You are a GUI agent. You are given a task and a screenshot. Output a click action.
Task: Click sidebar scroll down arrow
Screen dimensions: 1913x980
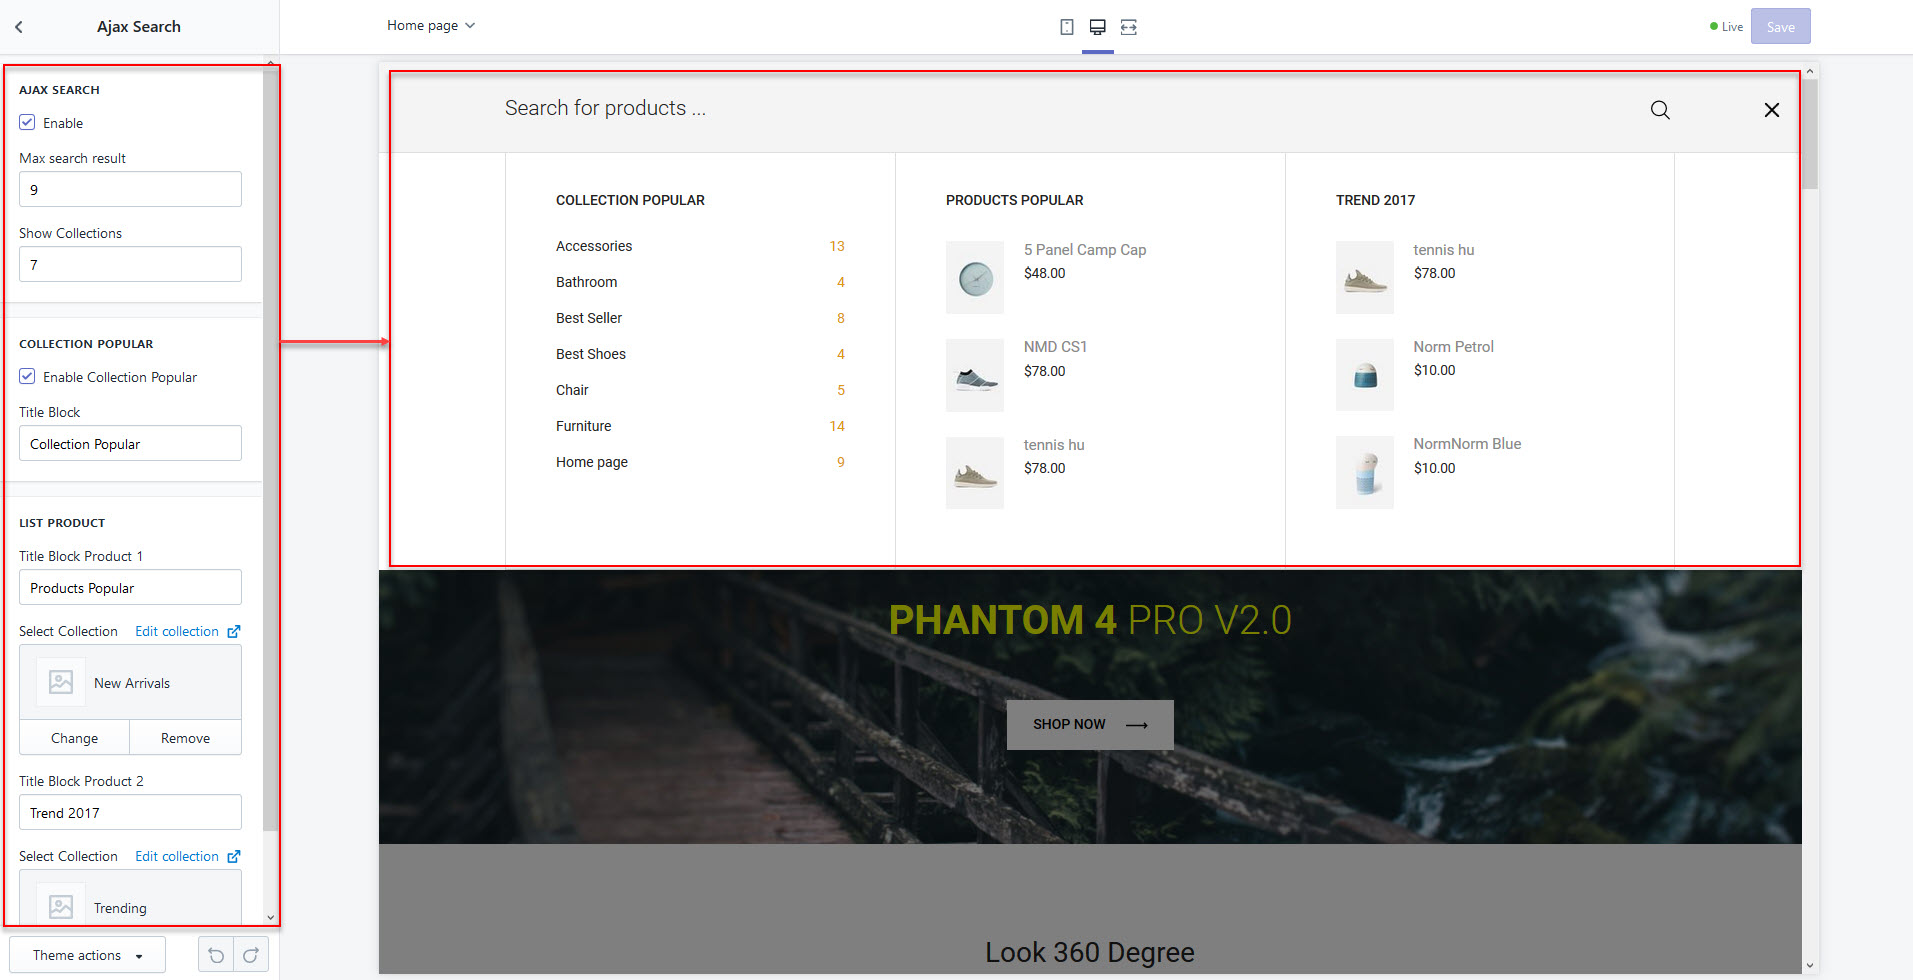tap(270, 918)
